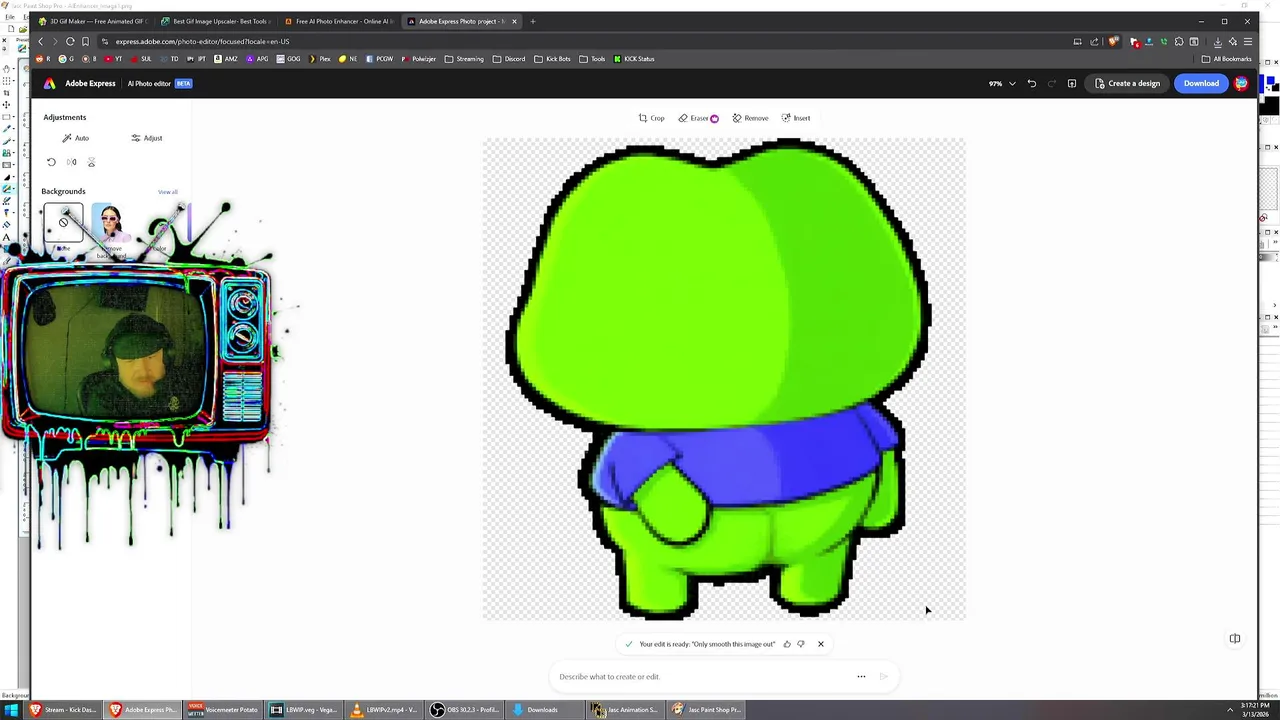Select the Crop tool

[x=651, y=118]
